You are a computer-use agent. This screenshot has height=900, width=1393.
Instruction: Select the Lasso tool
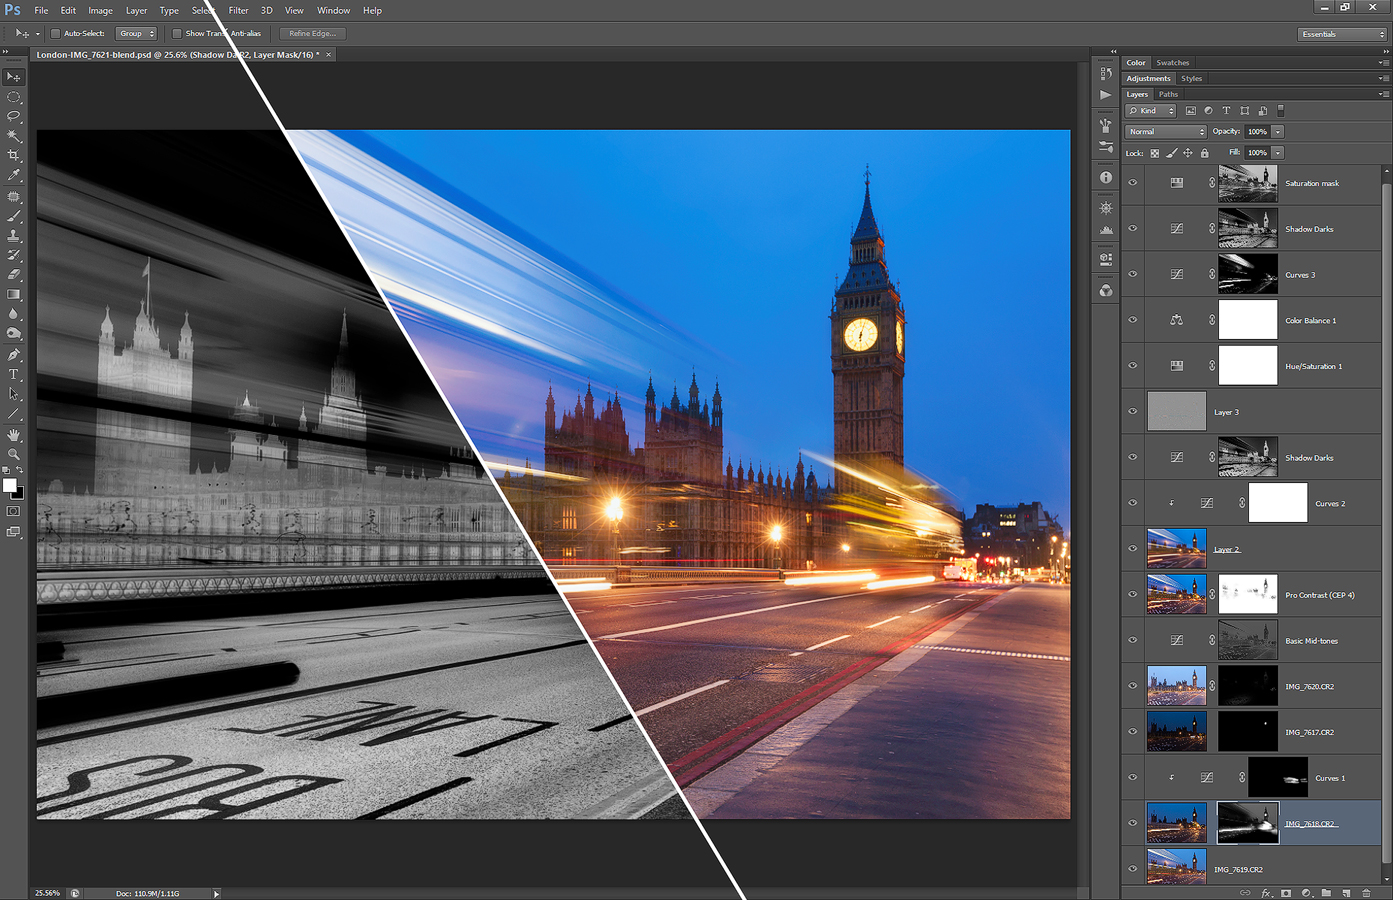point(14,116)
